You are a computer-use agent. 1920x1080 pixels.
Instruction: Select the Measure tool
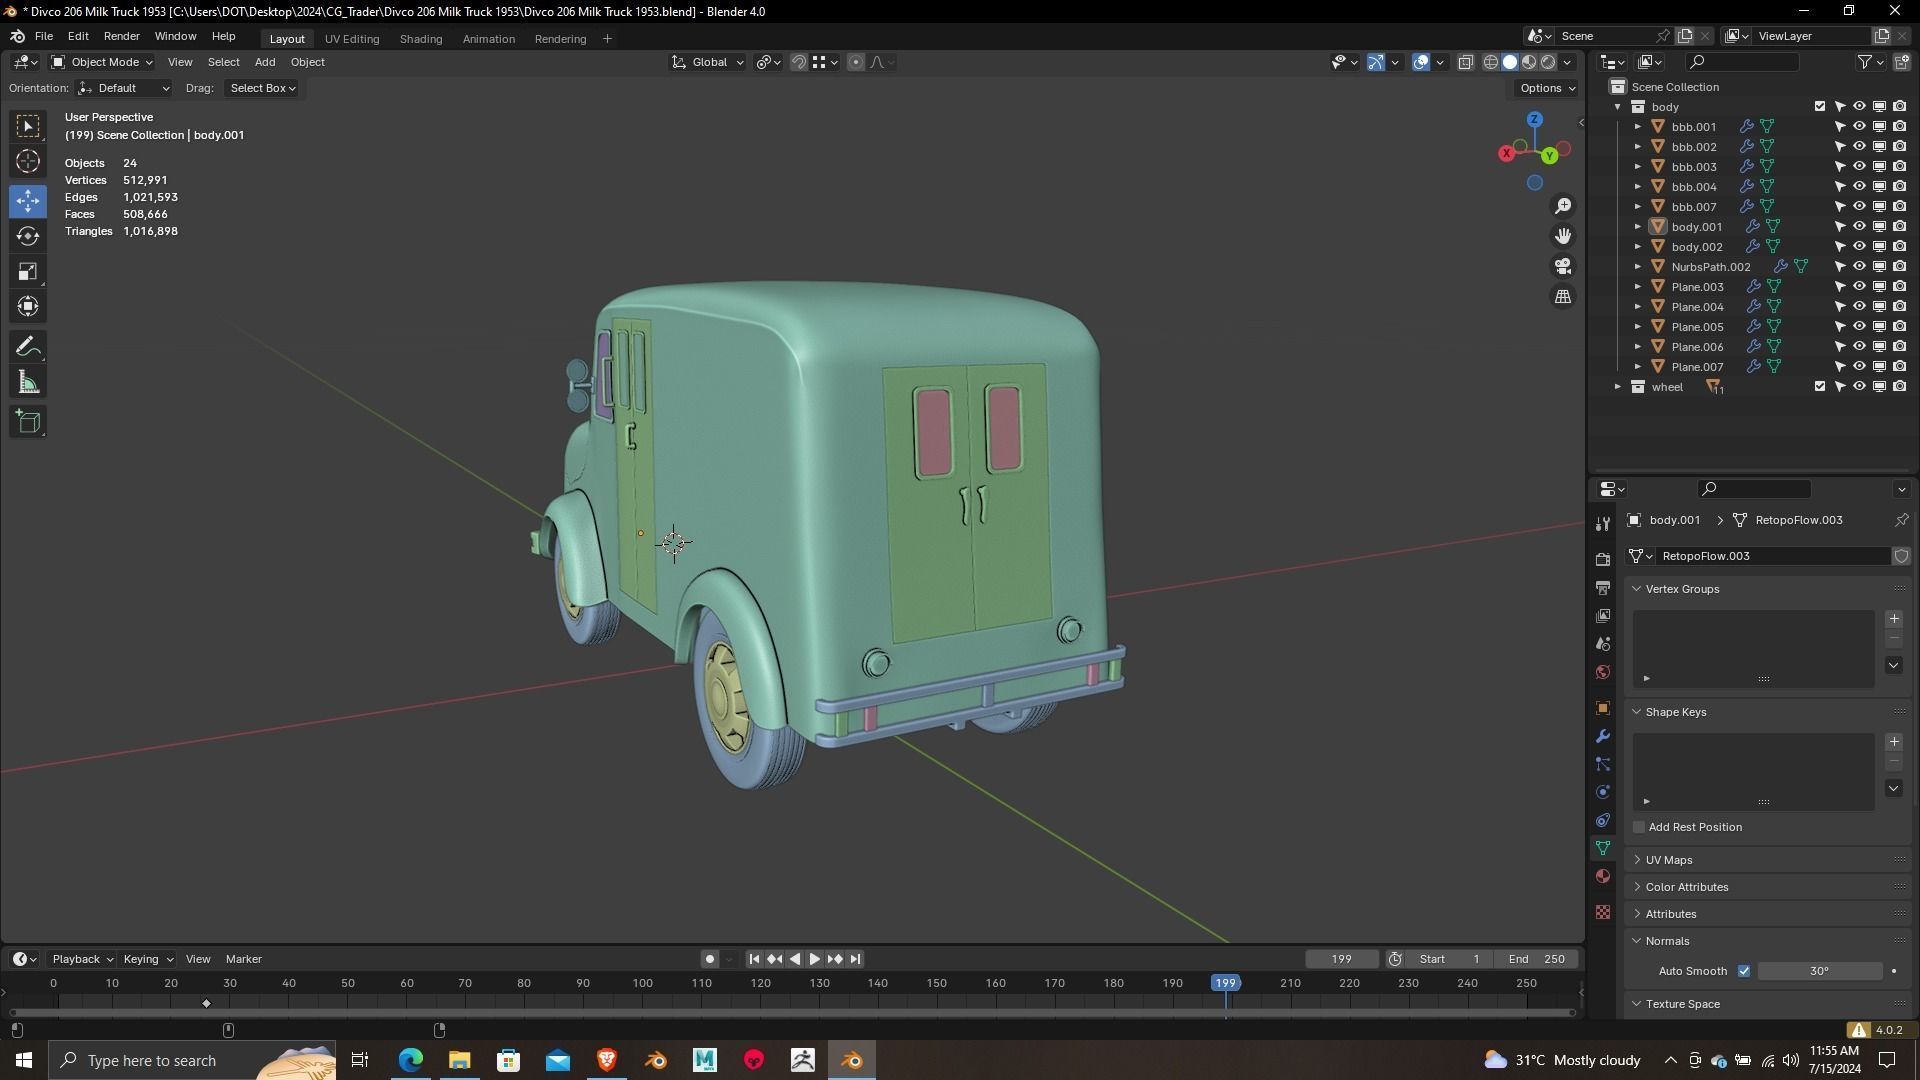point(28,382)
